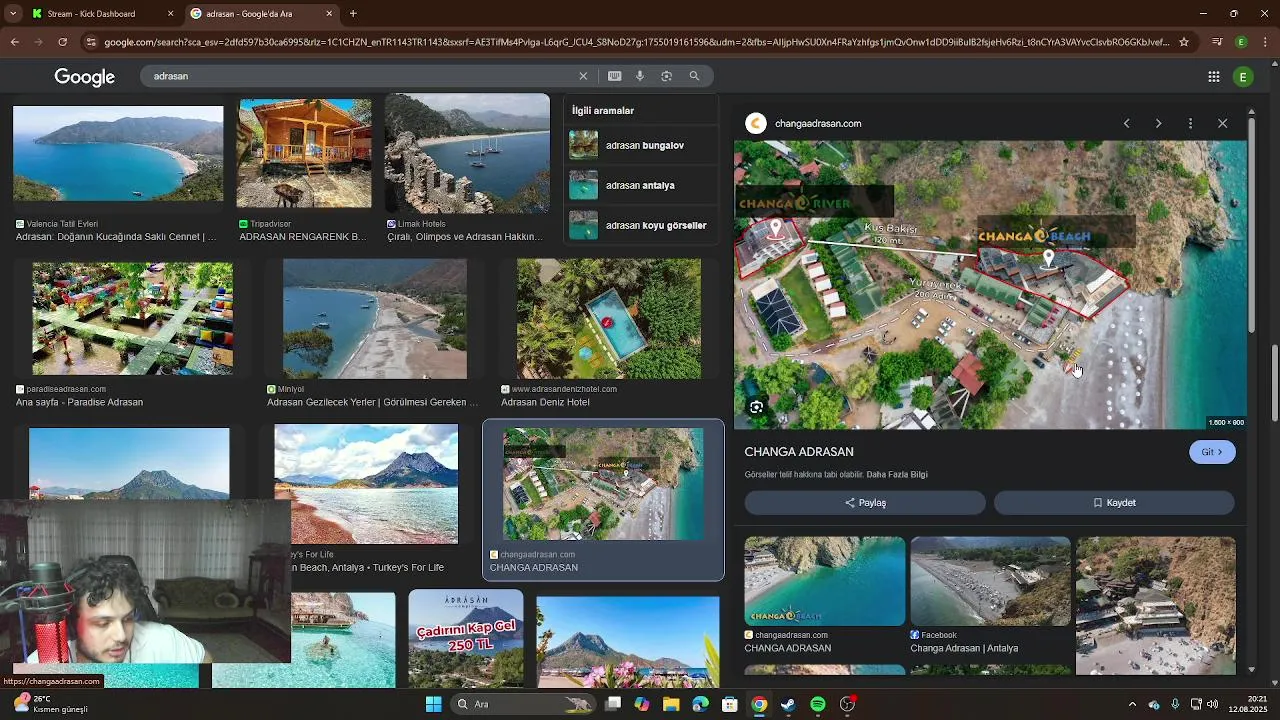Show hidden system tray icons
This screenshot has width=1280, height=720.
(x=1132, y=704)
